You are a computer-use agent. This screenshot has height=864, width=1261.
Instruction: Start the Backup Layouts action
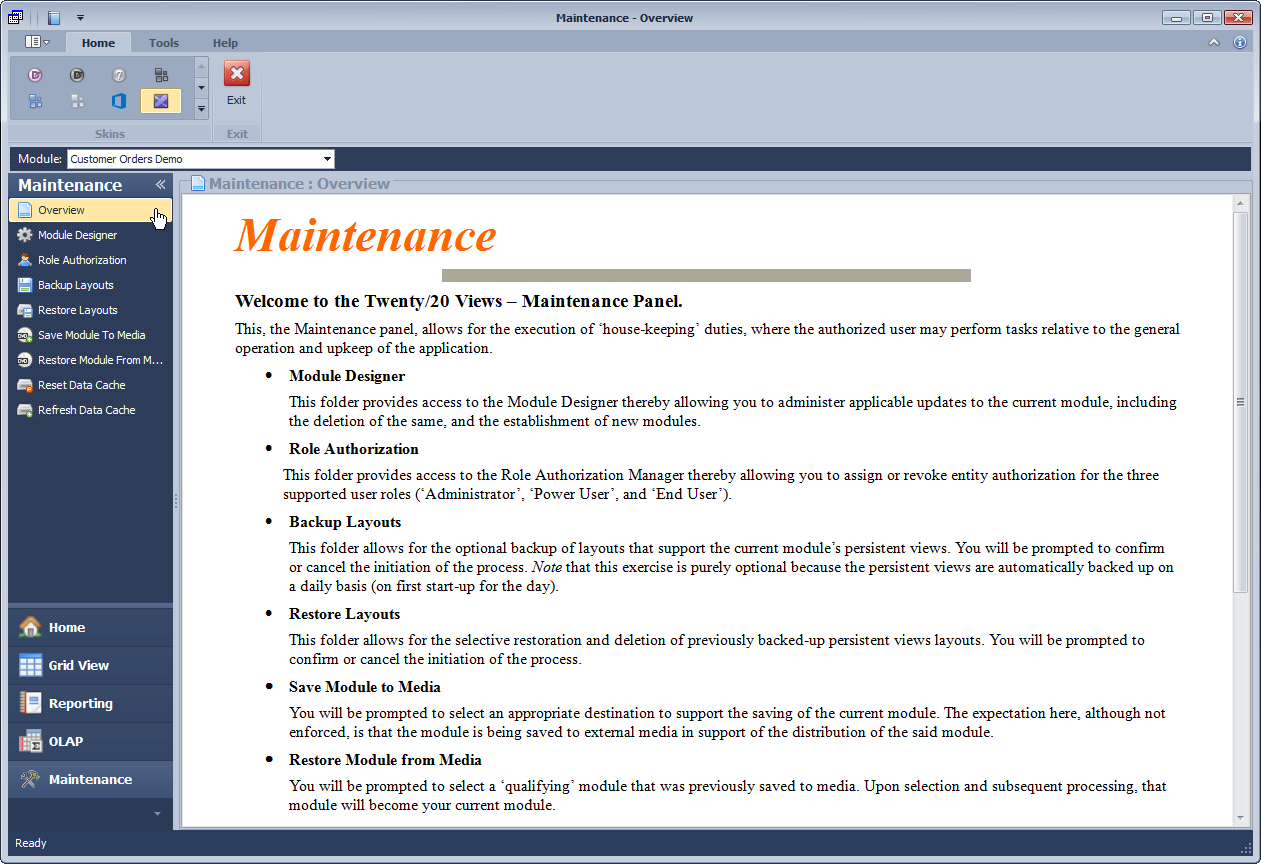pyautogui.click(x=75, y=285)
